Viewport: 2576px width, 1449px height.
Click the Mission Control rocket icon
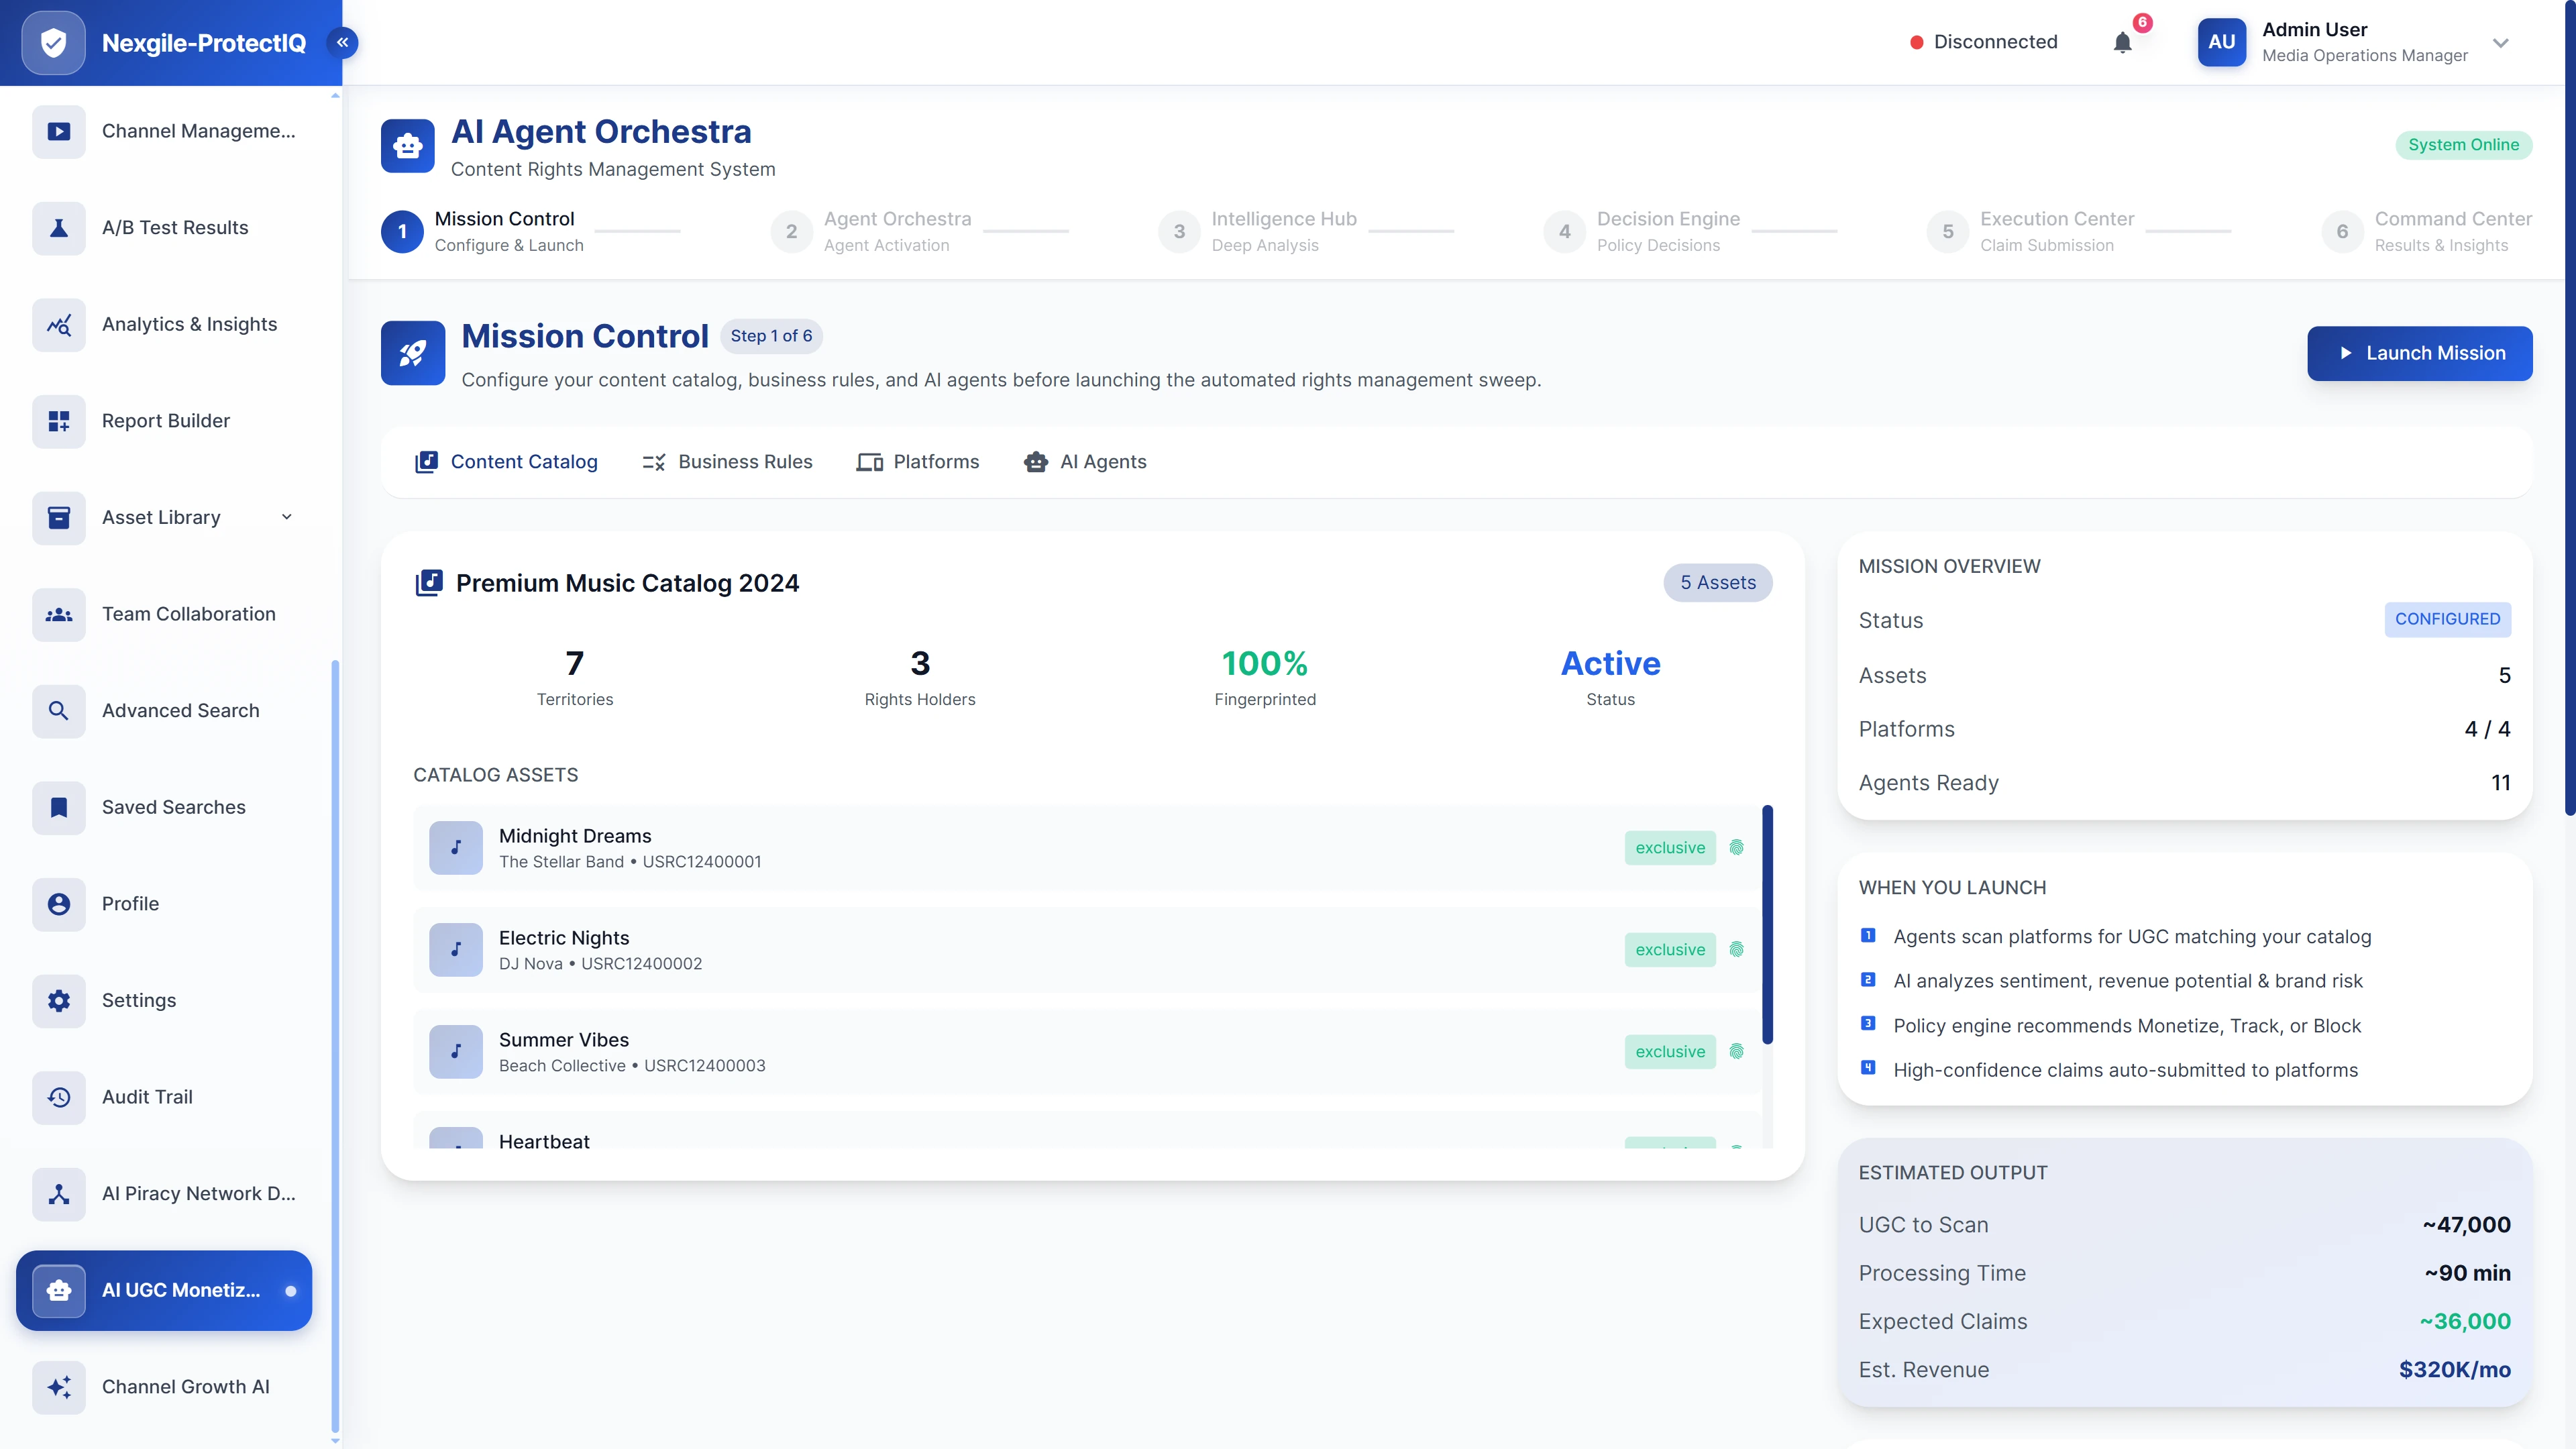(x=412, y=352)
